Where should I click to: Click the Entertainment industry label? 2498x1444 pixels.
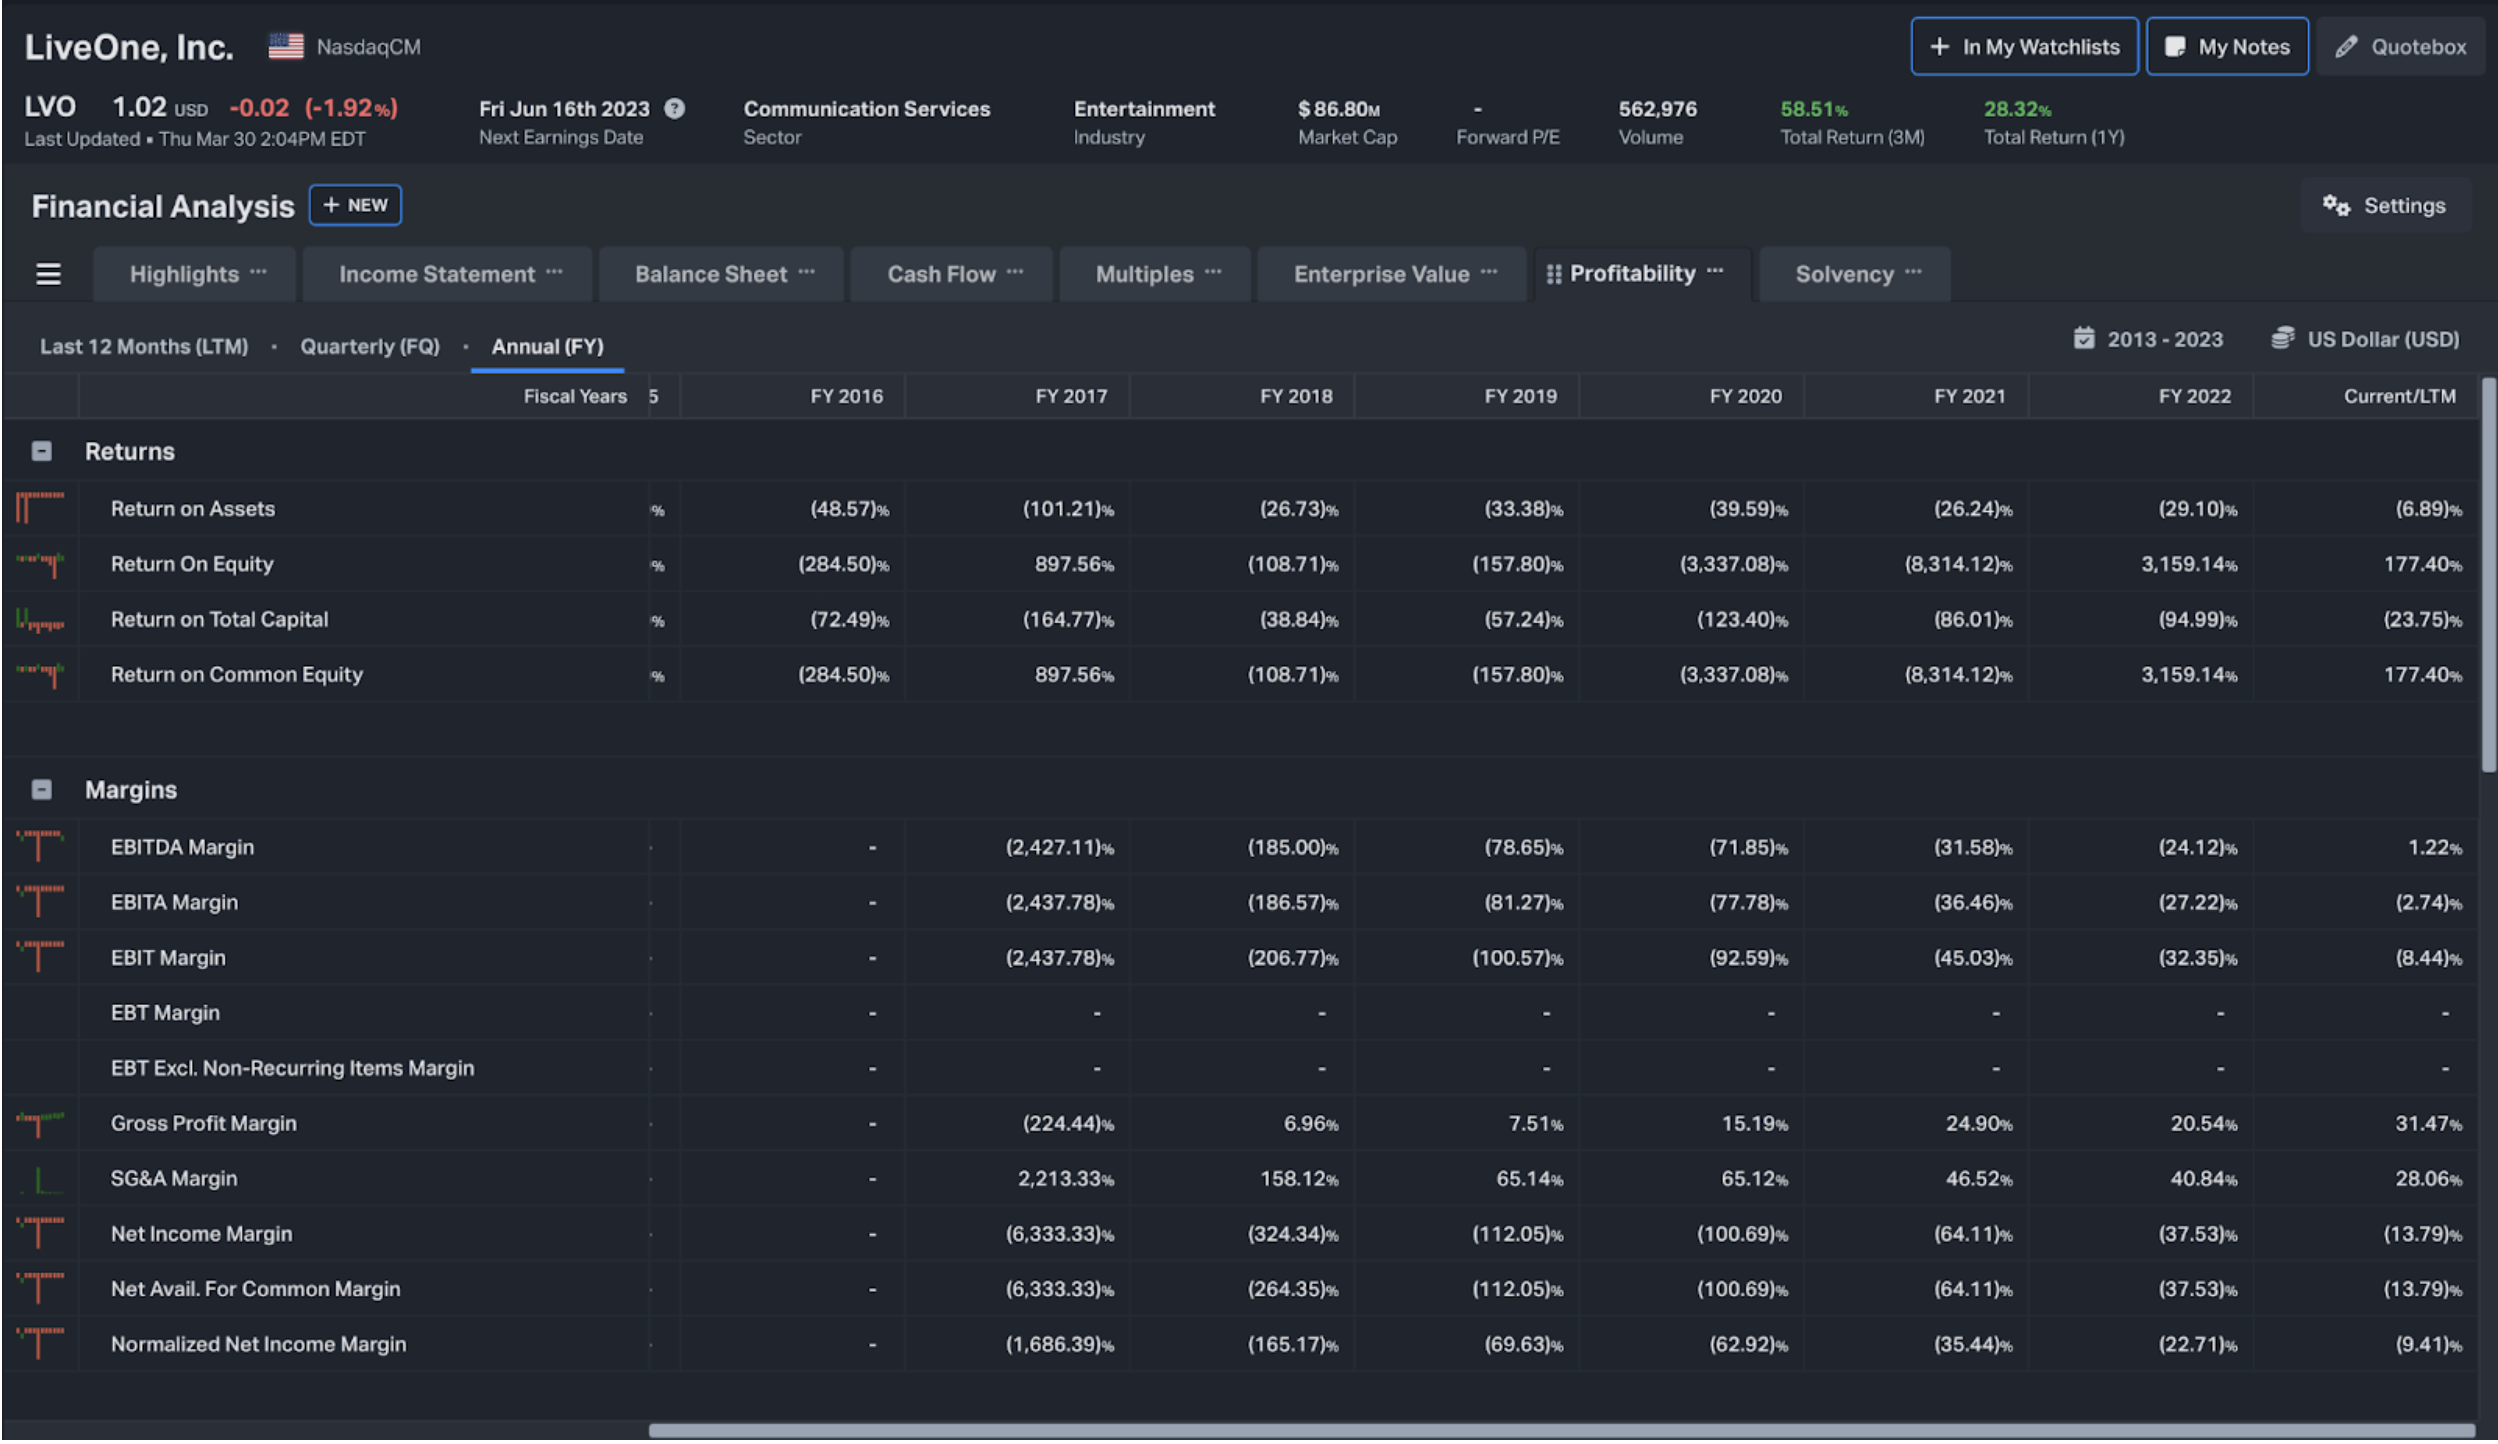click(x=1144, y=109)
